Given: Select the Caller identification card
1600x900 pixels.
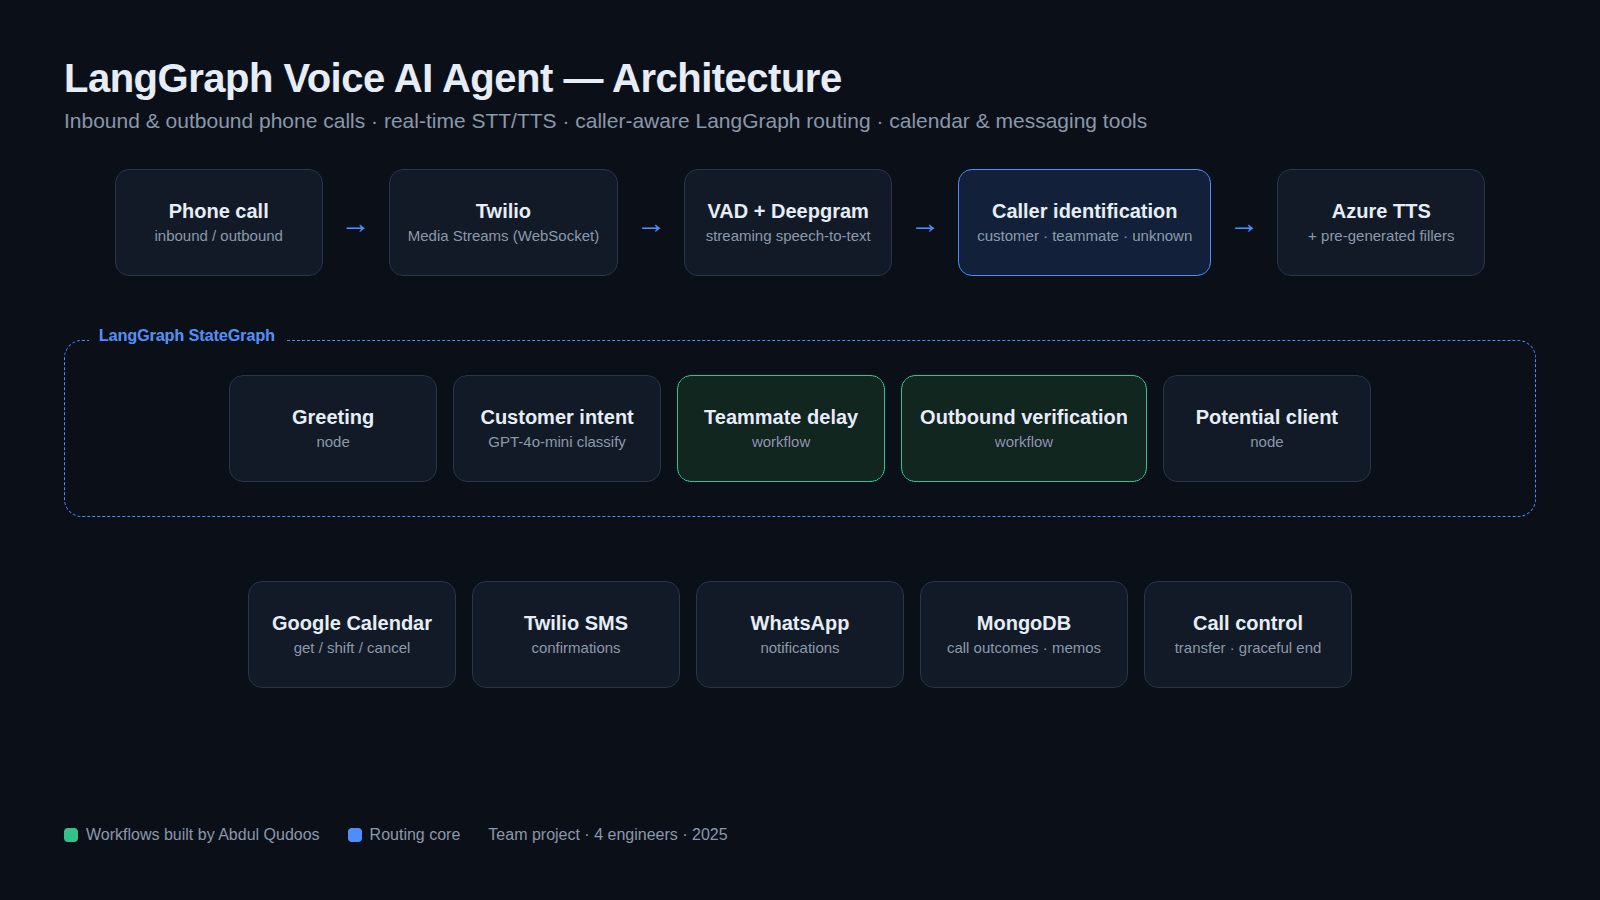Looking at the screenshot, I should pyautogui.click(x=1084, y=222).
